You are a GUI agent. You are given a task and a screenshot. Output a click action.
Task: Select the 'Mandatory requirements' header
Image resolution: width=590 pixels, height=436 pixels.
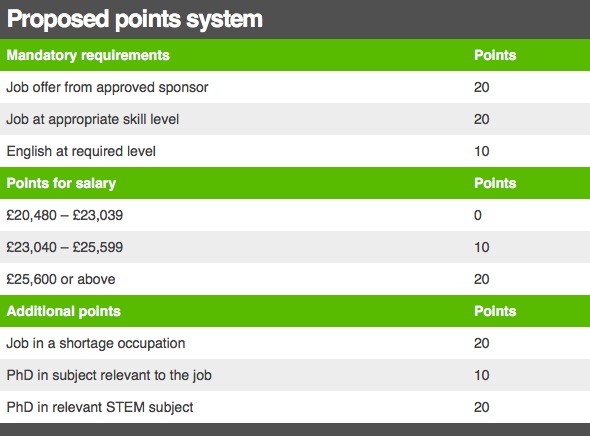coord(88,55)
